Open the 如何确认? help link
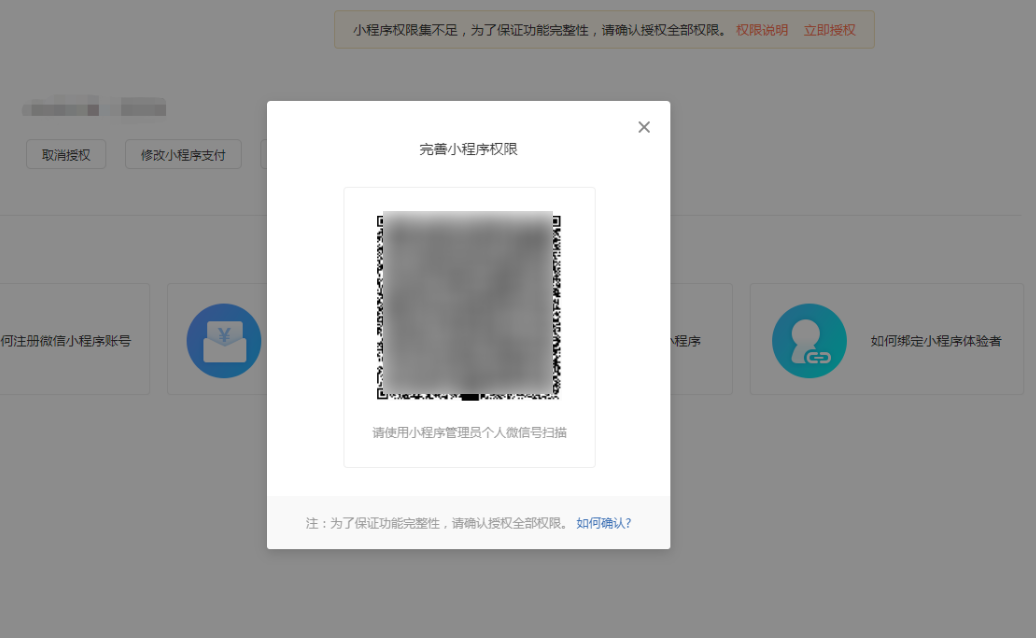 (604, 523)
